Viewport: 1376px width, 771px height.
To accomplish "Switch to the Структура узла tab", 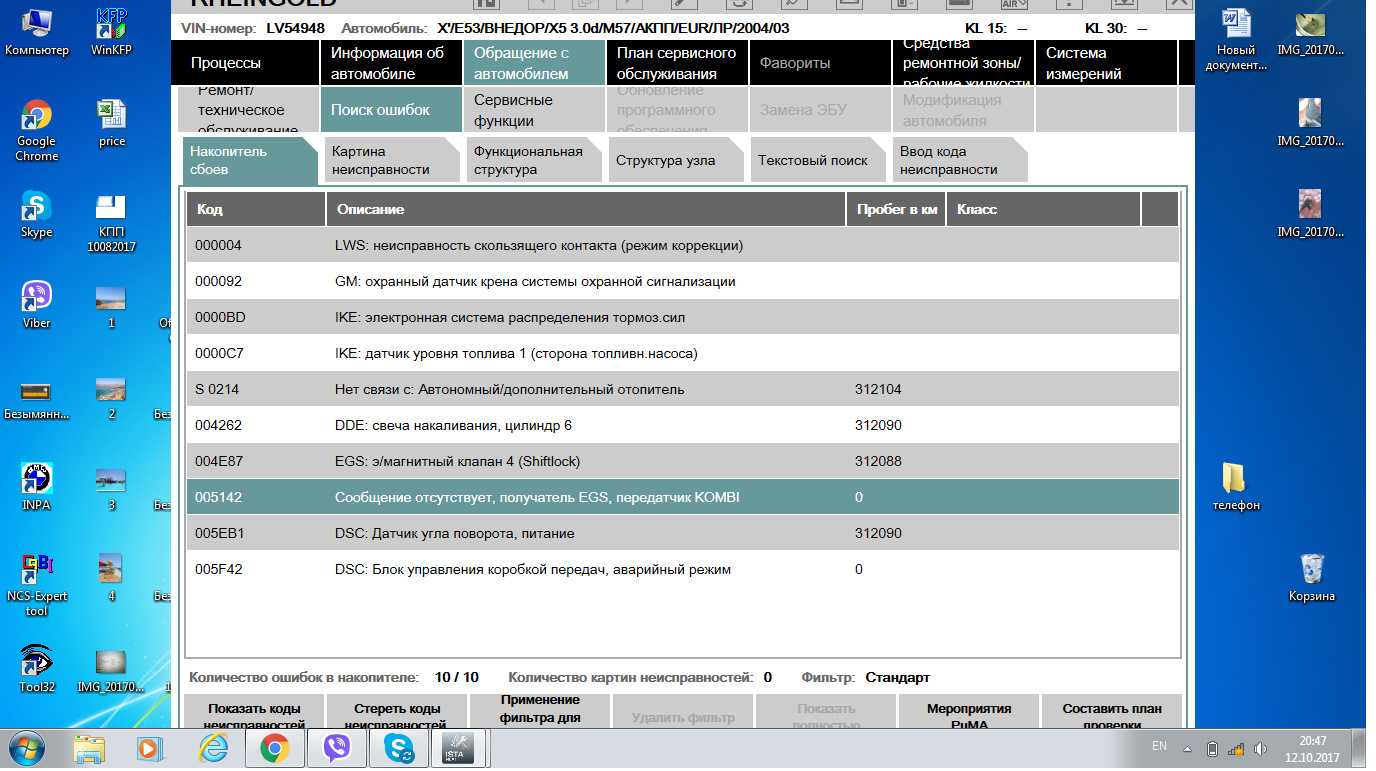I will pos(677,160).
